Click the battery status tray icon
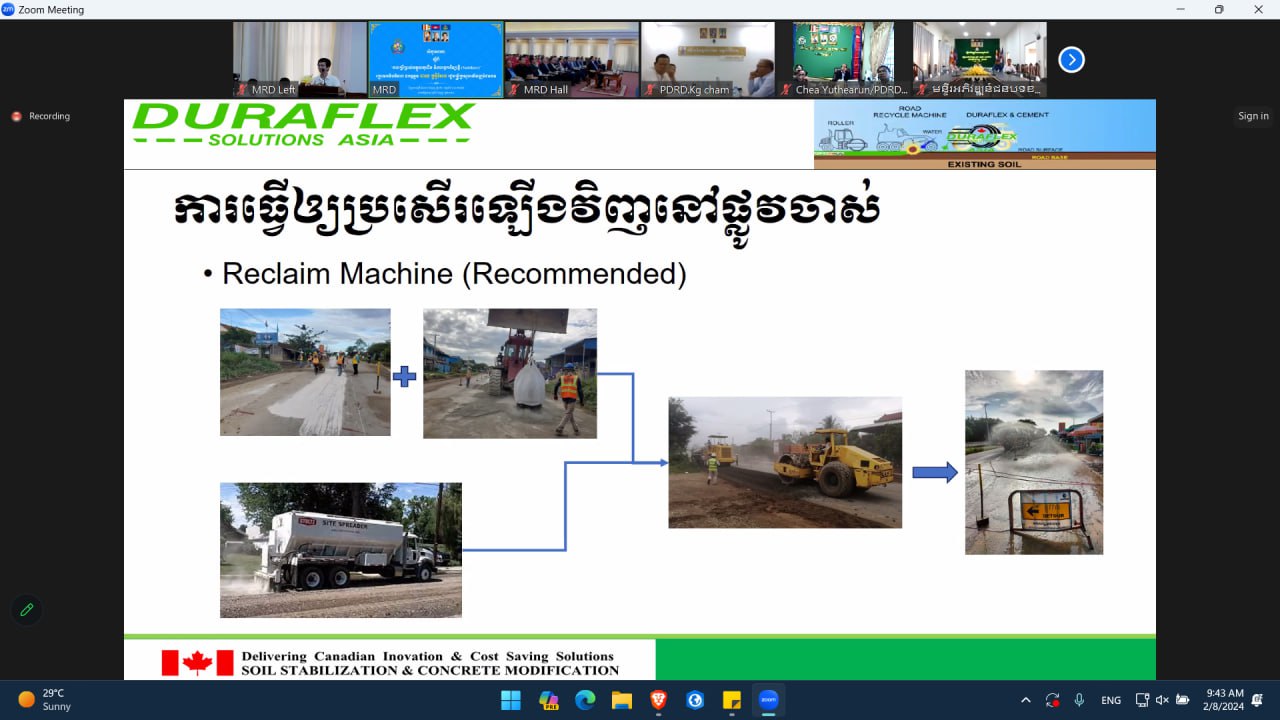The height and width of the screenshot is (720, 1280). click(1182, 700)
